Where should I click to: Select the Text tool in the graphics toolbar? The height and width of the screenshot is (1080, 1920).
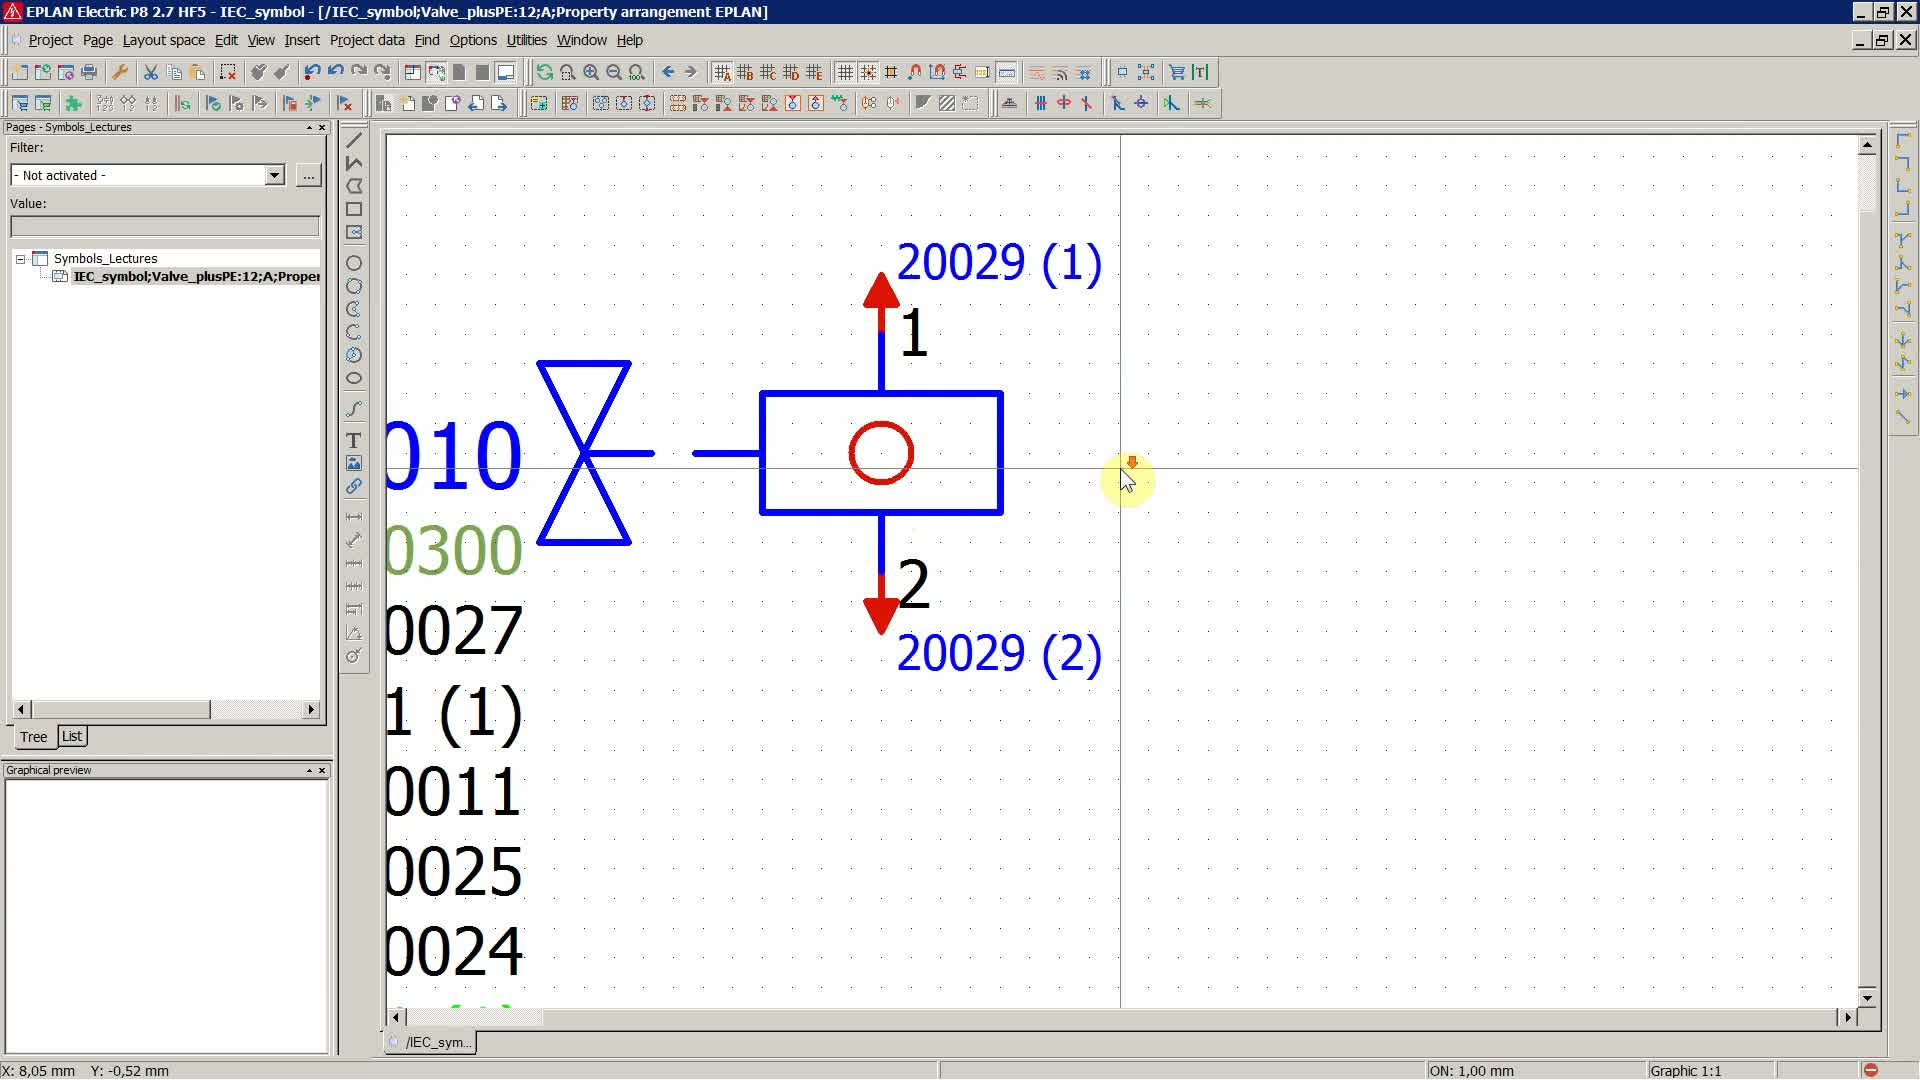(354, 441)
